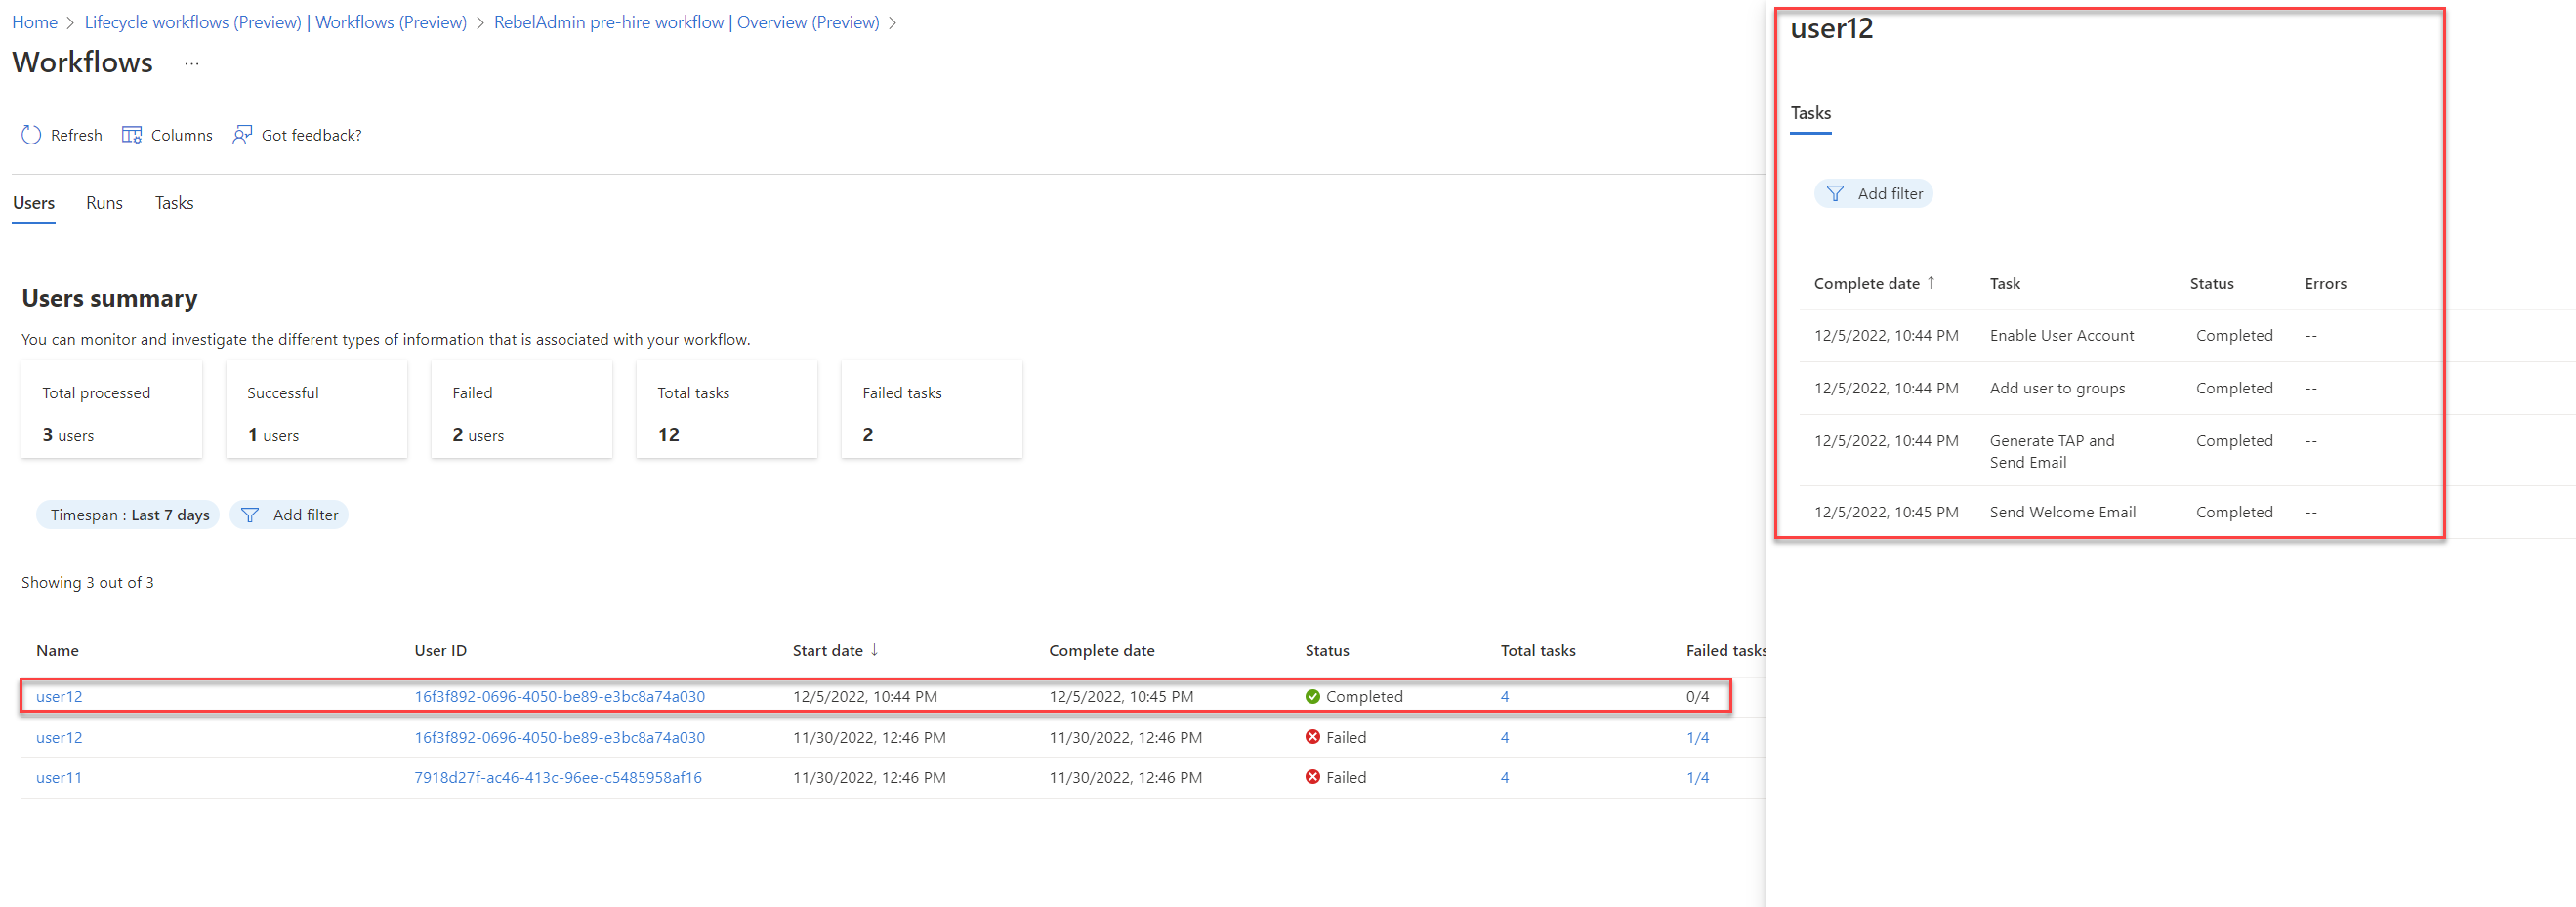
Task: Click the Complete date ascending sort arrow
Action: pos(1931,283)
